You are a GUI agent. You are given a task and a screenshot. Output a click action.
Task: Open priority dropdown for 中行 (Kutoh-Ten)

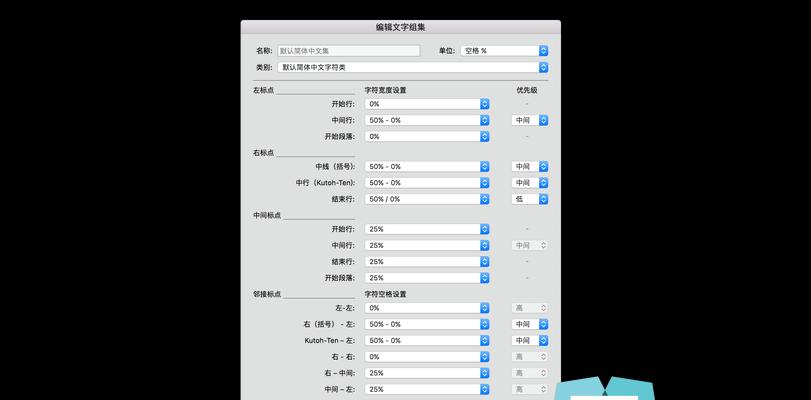(x=530, y=183)
